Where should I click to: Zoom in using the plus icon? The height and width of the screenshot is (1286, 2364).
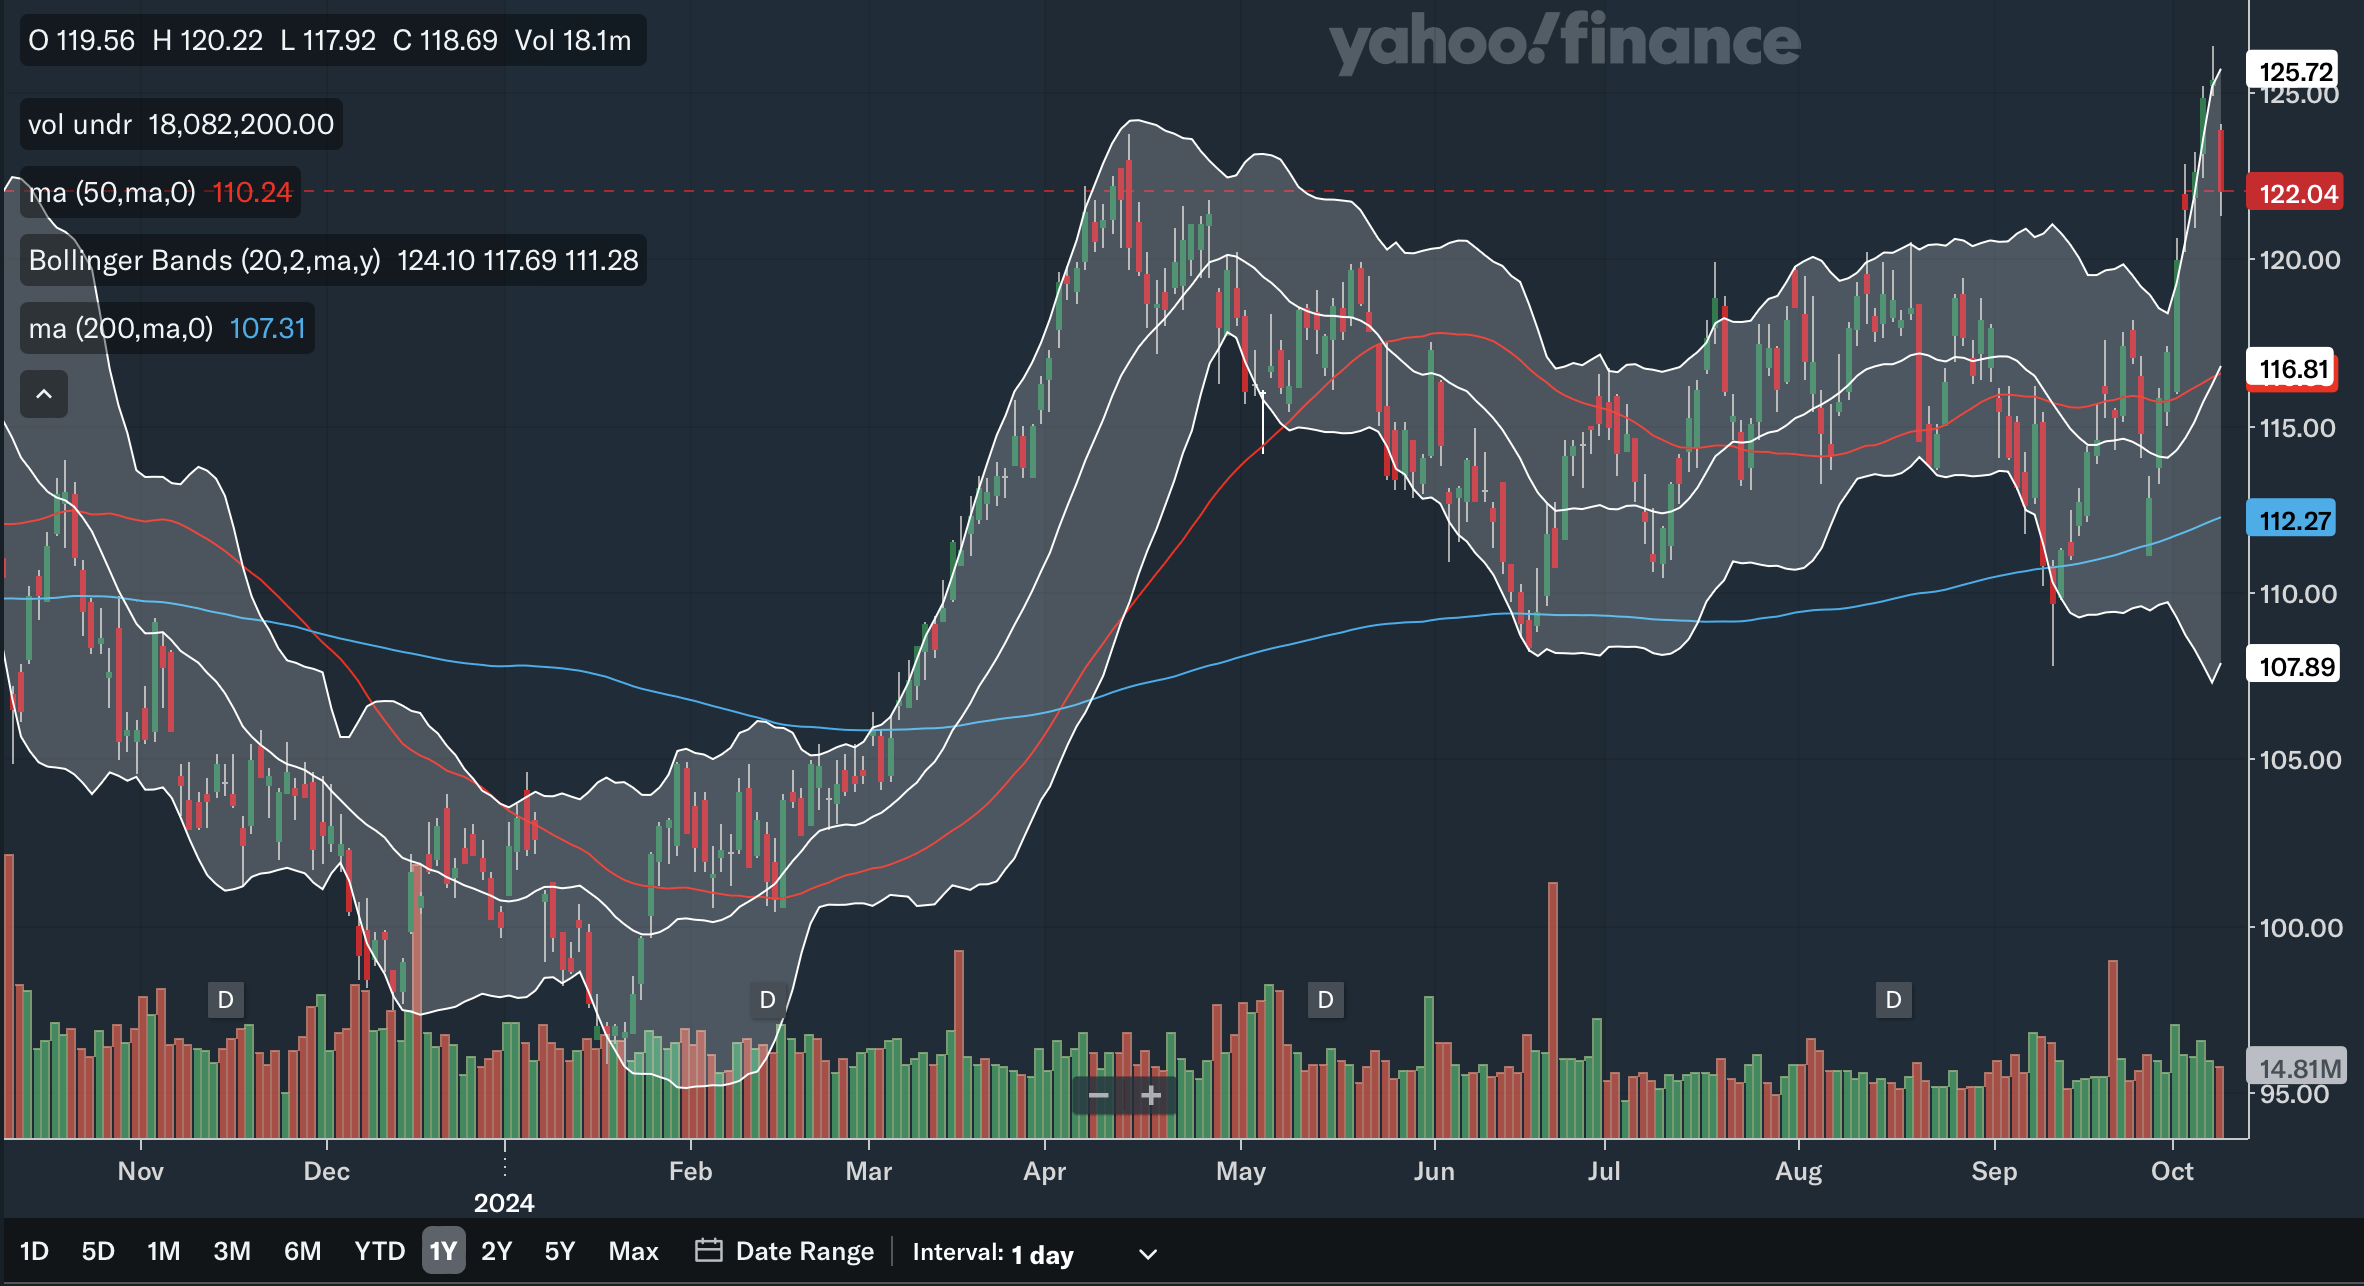(1150, 1096)
